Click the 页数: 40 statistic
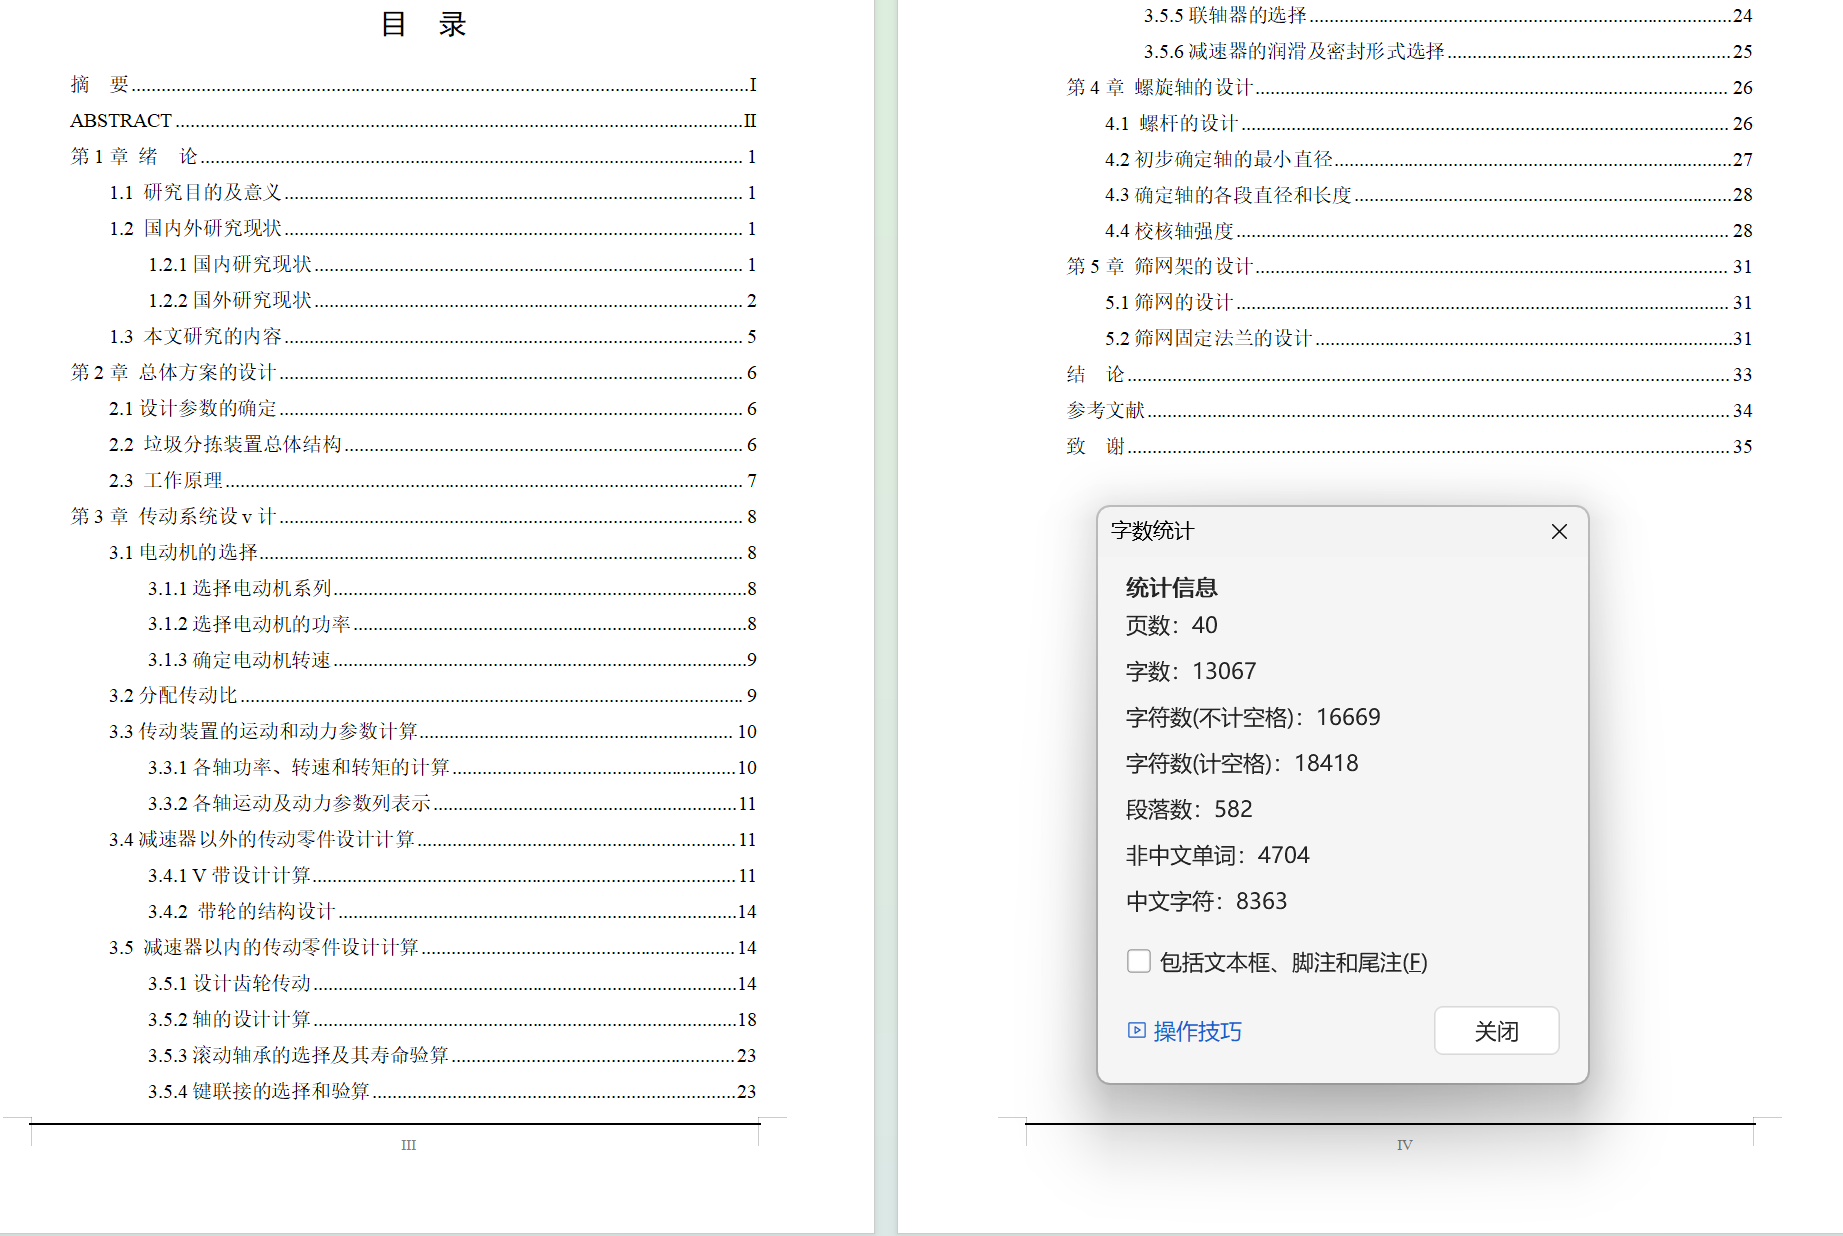1843x1236 pixels. point(1171,626)
